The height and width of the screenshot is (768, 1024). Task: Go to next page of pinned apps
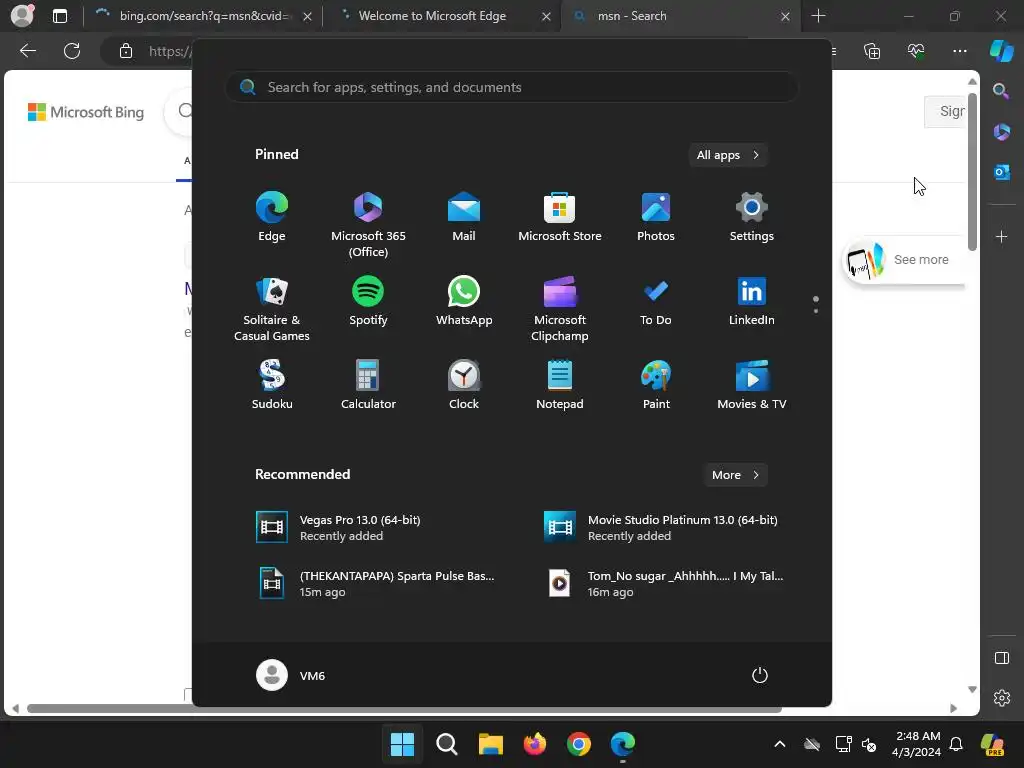(x=816, y=311)
